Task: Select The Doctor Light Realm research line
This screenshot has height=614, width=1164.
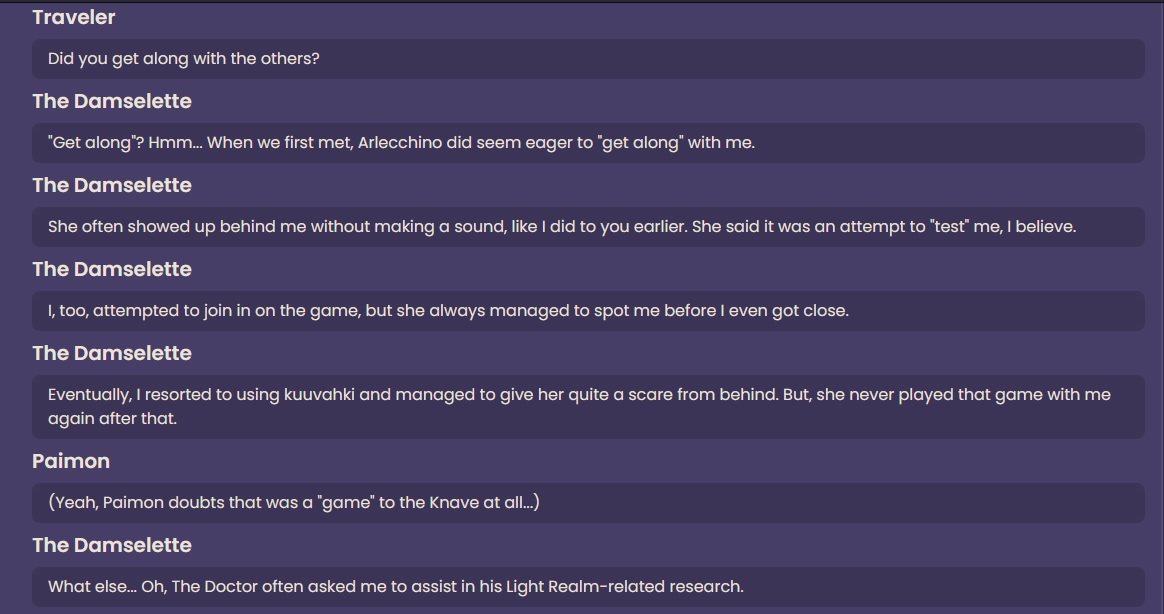Action: click(x=588, y=587)
